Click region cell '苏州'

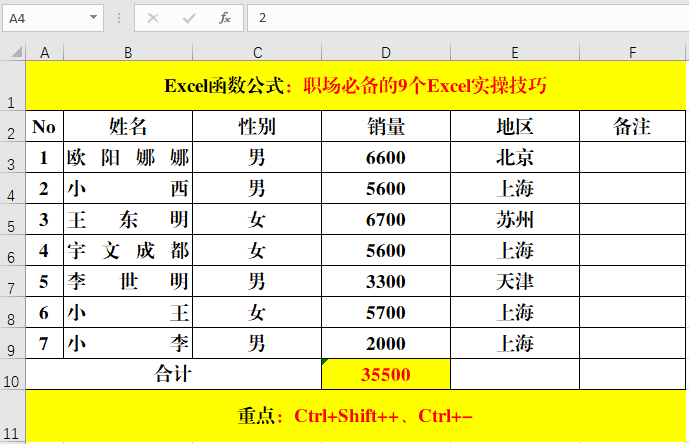pos(515,219)
